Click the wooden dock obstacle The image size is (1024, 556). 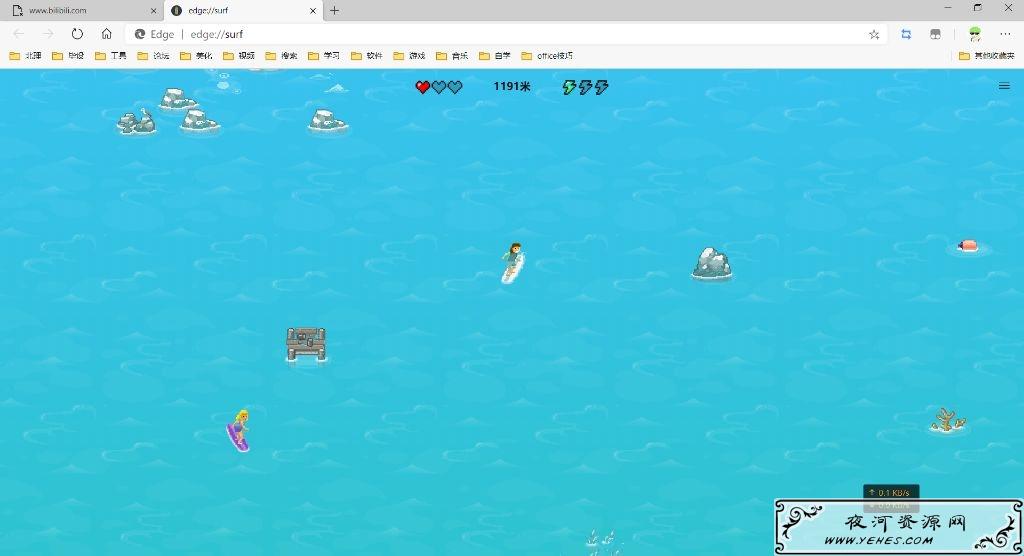[x=306, y=344]
